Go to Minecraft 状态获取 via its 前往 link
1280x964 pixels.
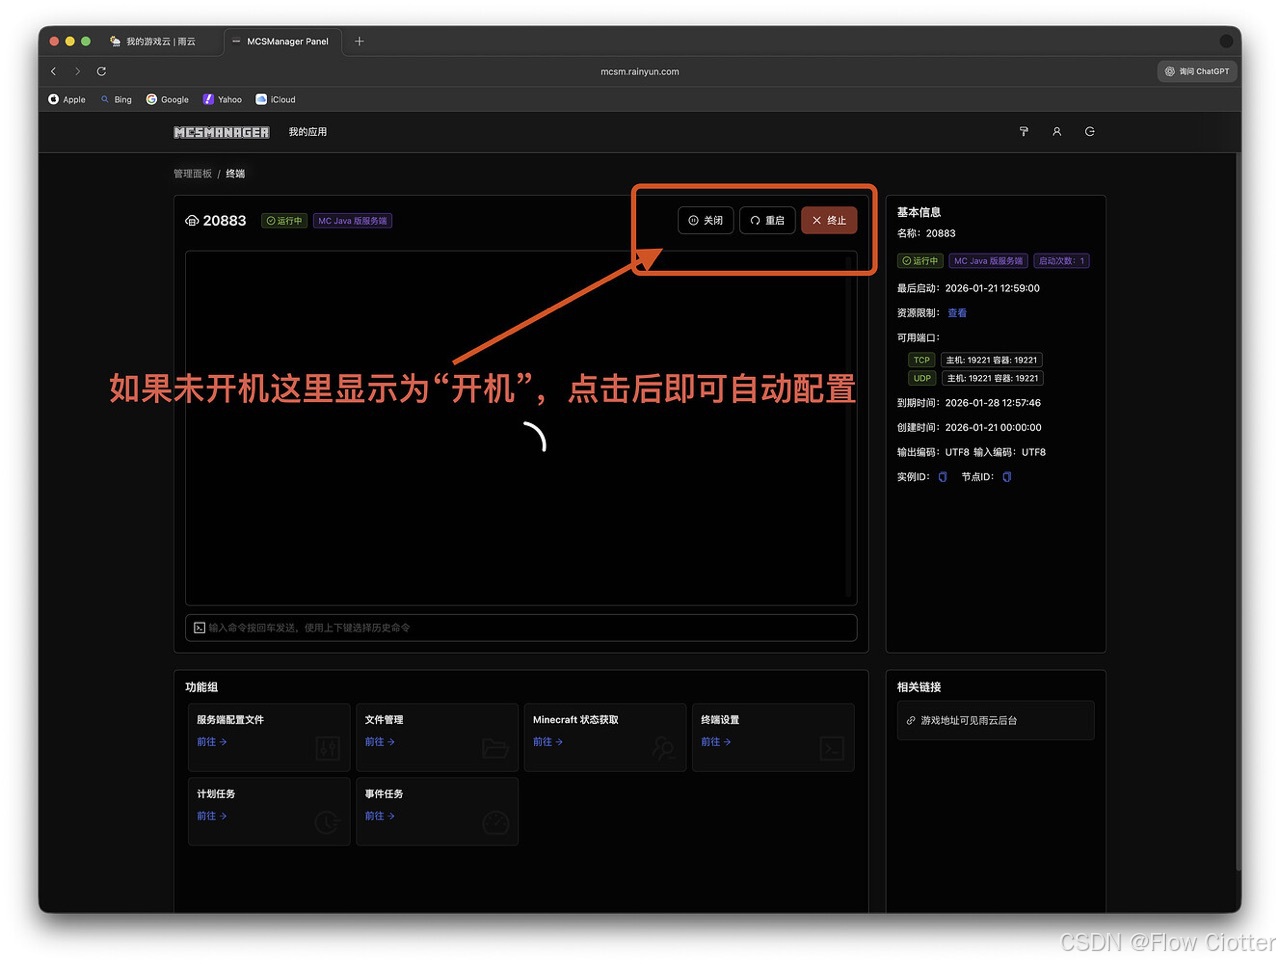coord(548,742)
